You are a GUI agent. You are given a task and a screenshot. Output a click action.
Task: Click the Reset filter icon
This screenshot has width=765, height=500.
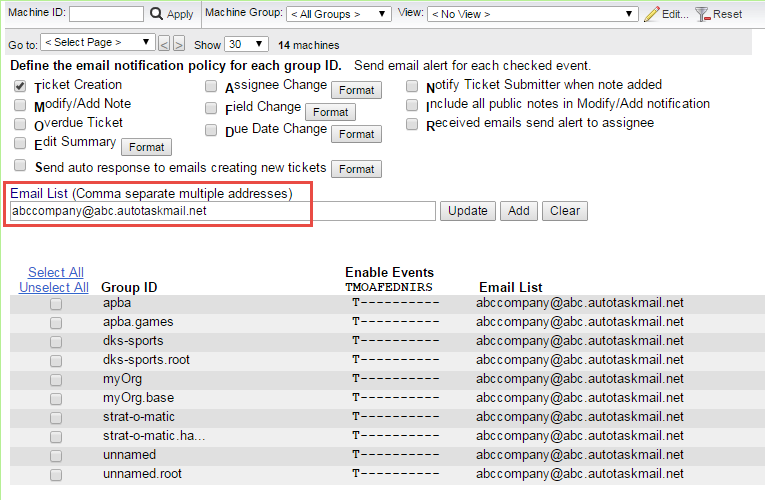[702, 14]
